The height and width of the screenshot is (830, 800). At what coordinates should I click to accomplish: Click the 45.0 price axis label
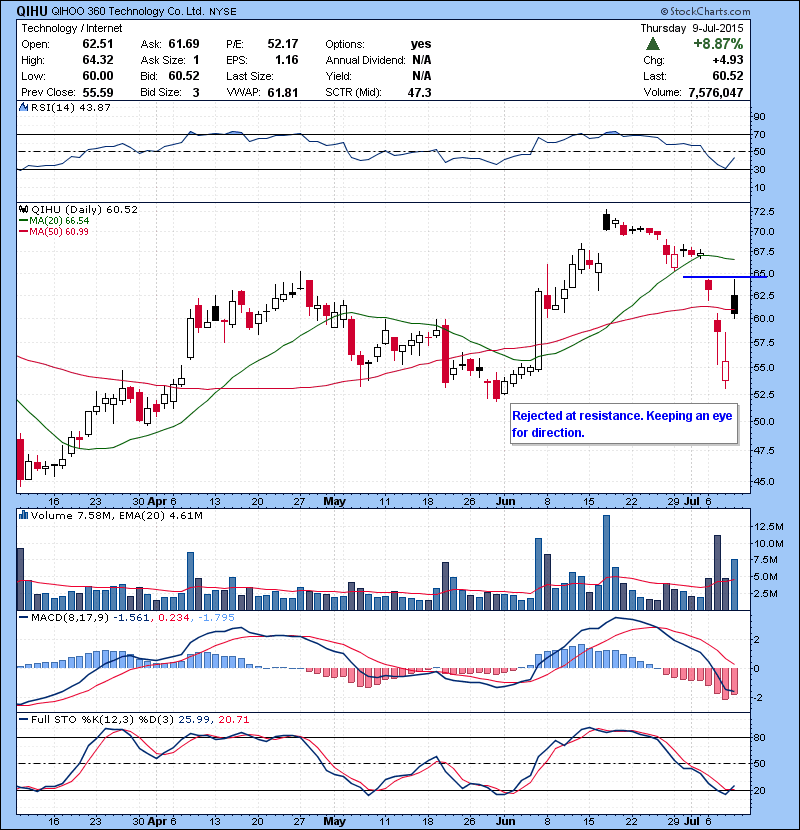point(763,482)
